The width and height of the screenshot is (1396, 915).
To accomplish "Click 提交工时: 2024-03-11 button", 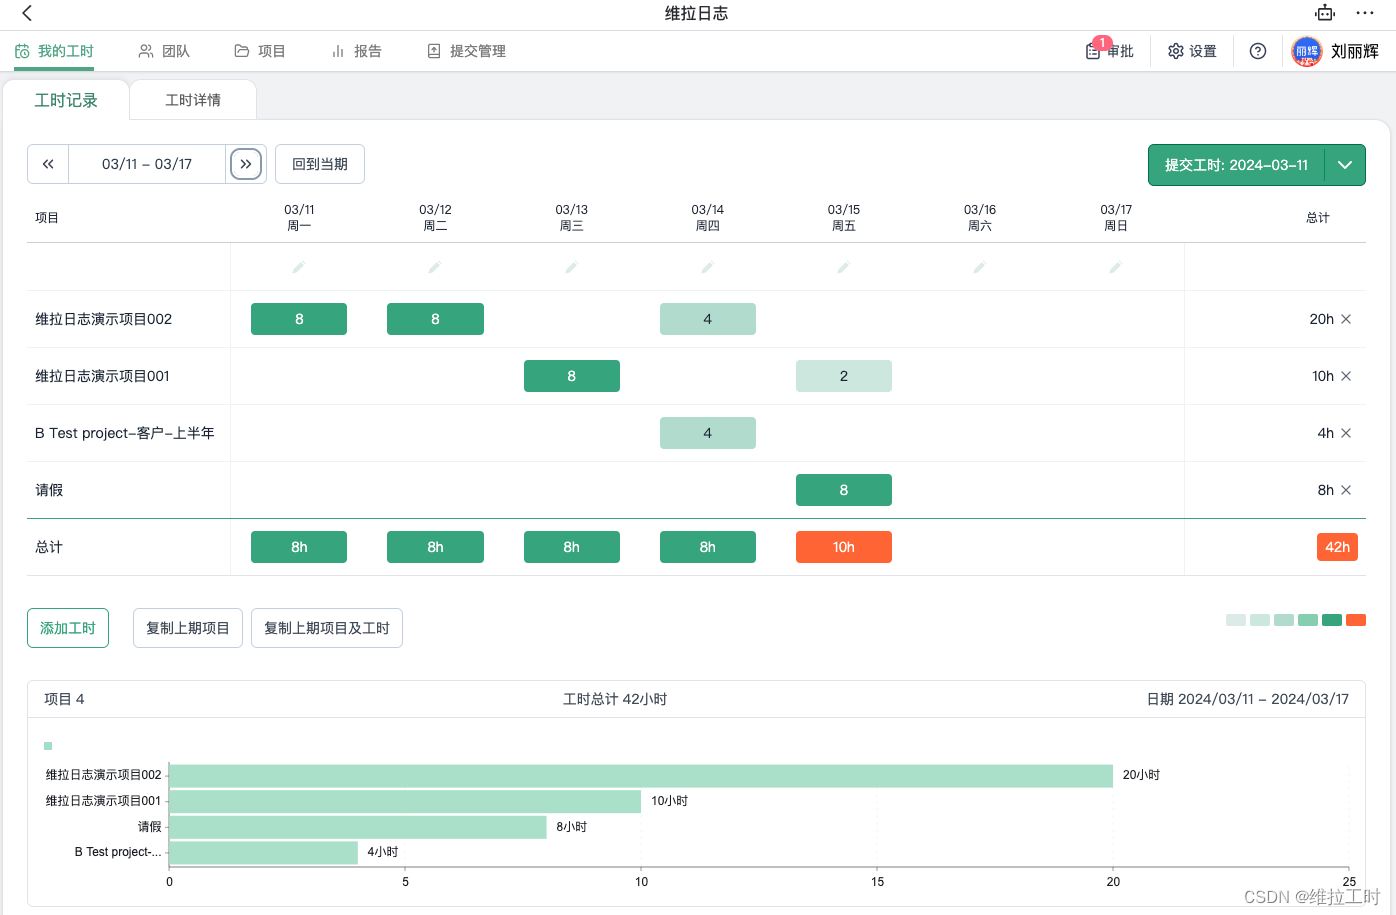I will [x=1236, y=165].
